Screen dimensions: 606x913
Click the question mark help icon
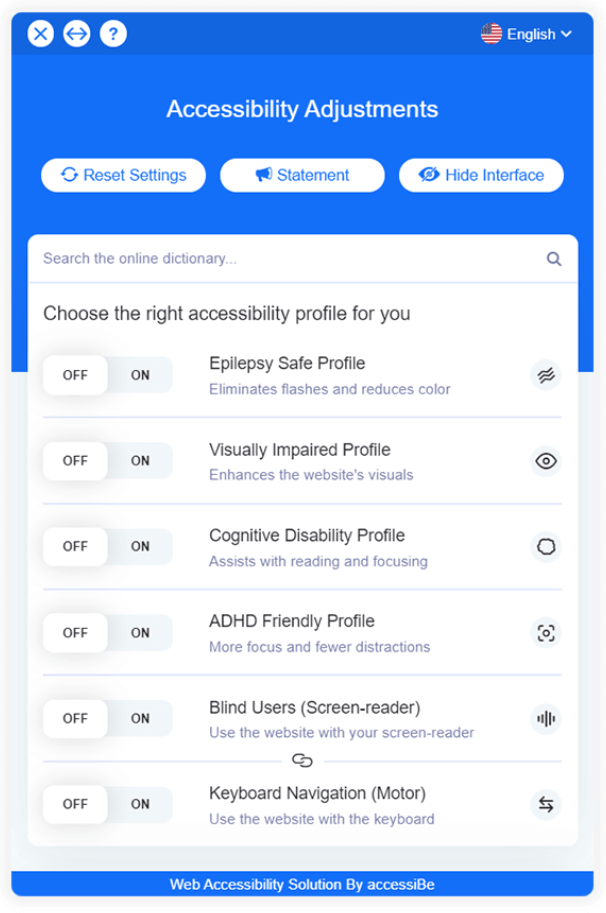[x=113, y=34]
